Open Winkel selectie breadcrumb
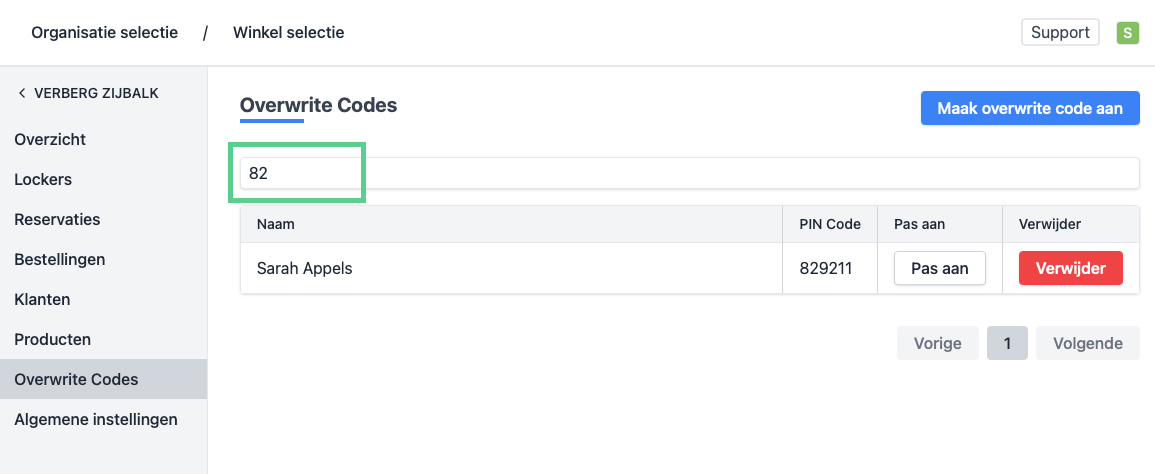Viewport: 1155px width, 474px height. tap(288, 33)
